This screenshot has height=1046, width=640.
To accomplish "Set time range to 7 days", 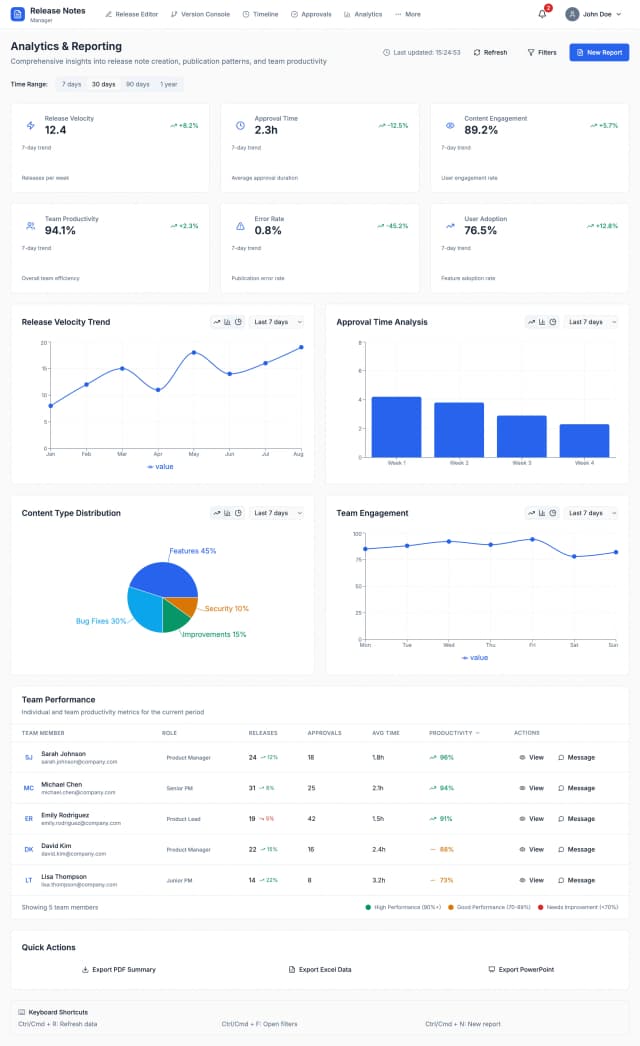I will point(71,84).
